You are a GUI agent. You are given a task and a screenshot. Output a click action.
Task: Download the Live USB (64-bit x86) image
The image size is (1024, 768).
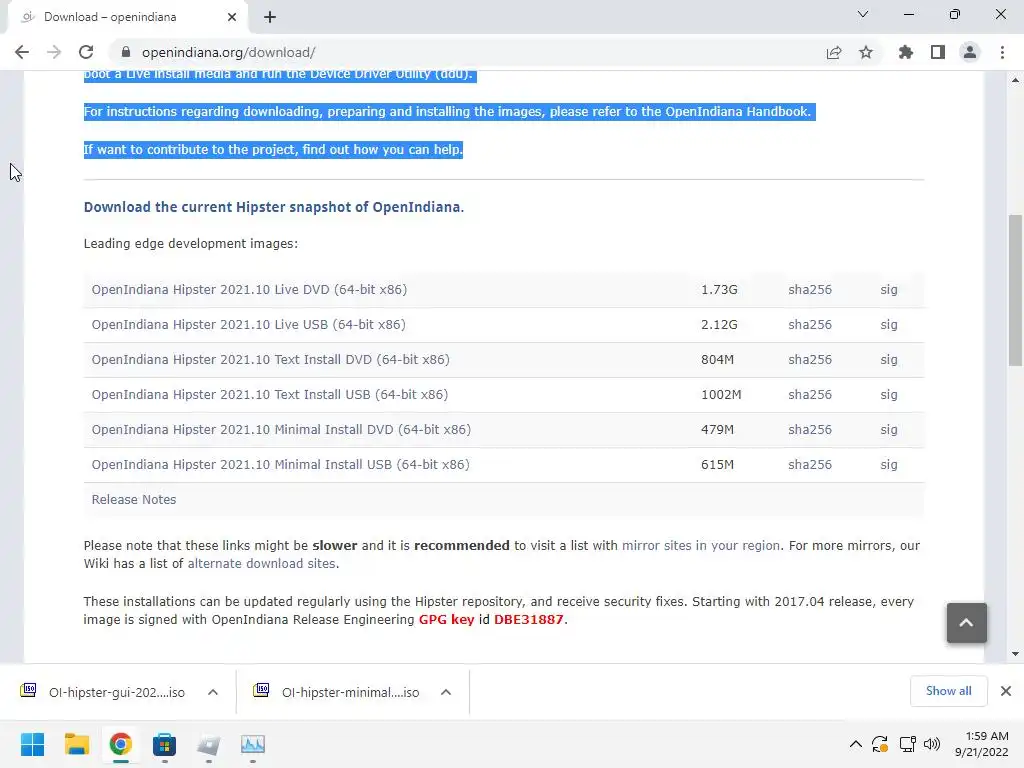(249, 325)
